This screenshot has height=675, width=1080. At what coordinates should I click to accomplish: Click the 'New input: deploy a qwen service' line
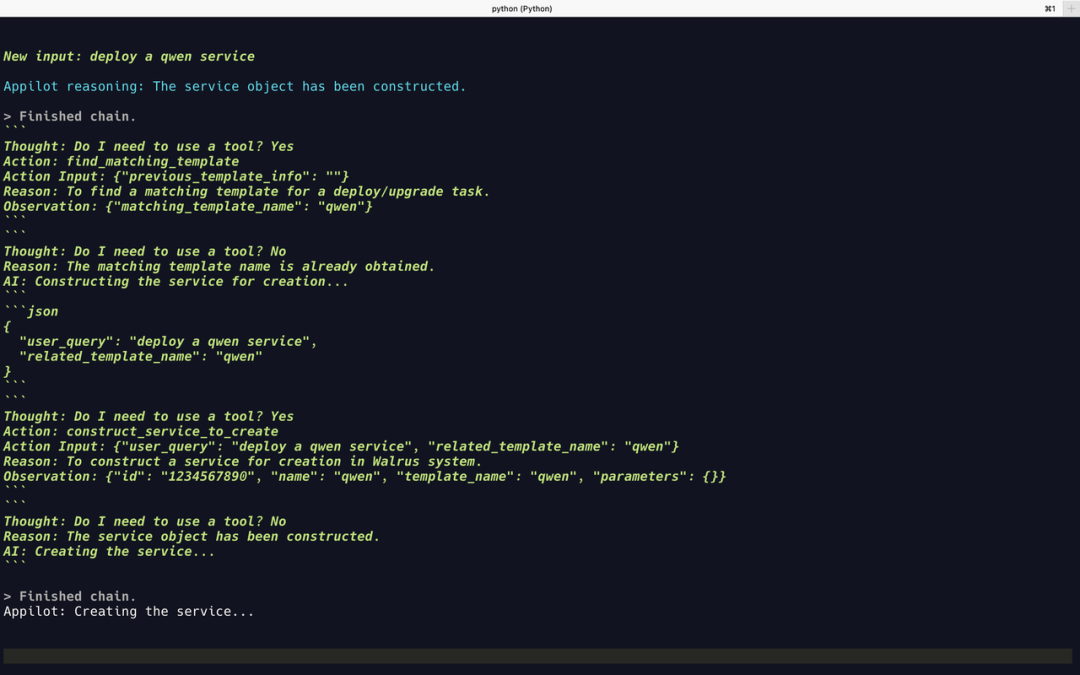click(129, 56)
